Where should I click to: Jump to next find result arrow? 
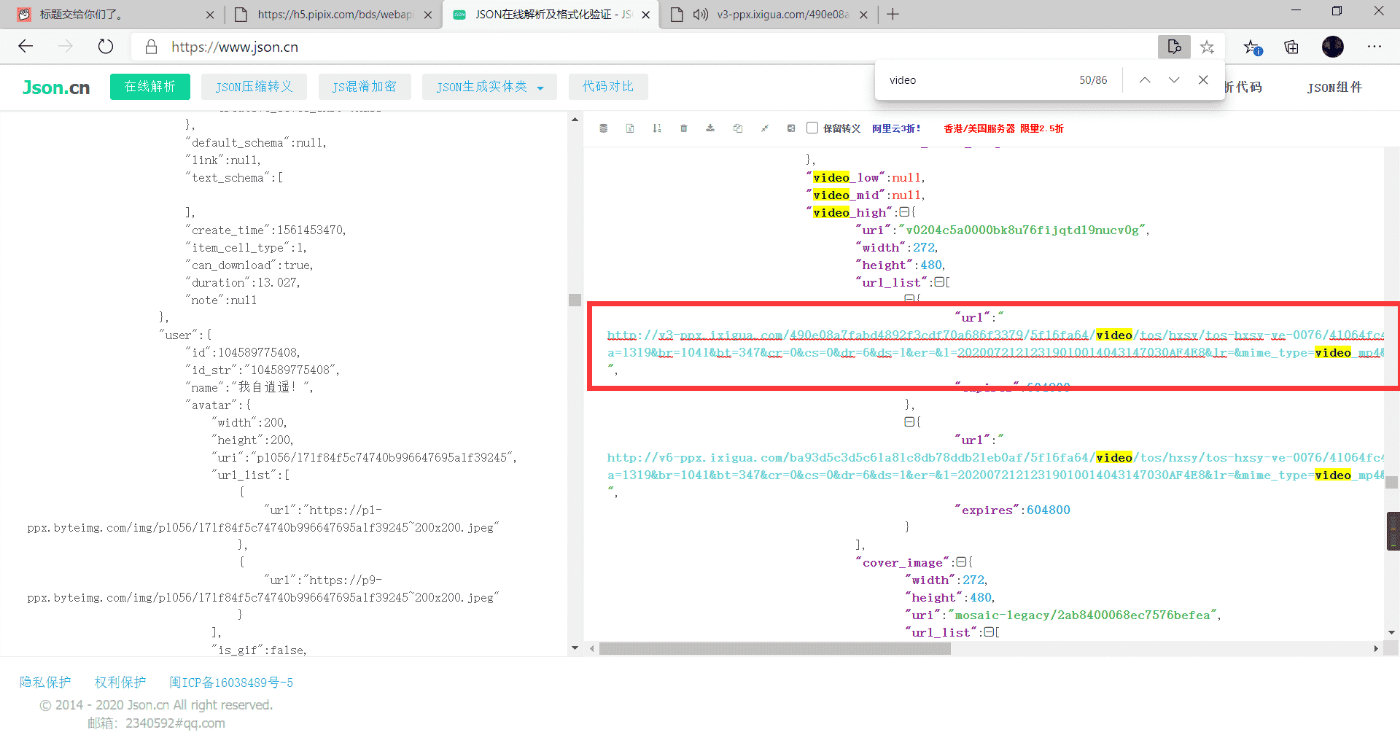1174,80
